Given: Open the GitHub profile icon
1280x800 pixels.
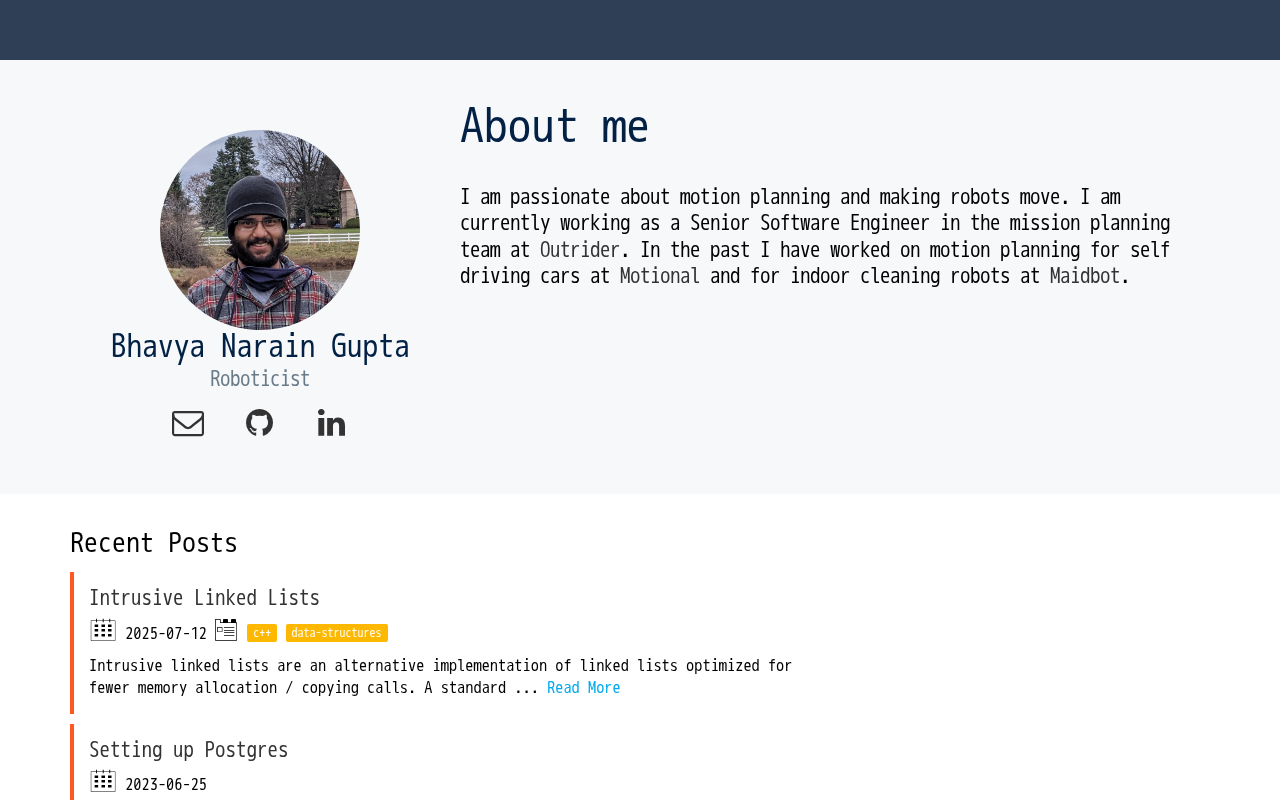Looking at the screenshot, I should coord(259,423).
